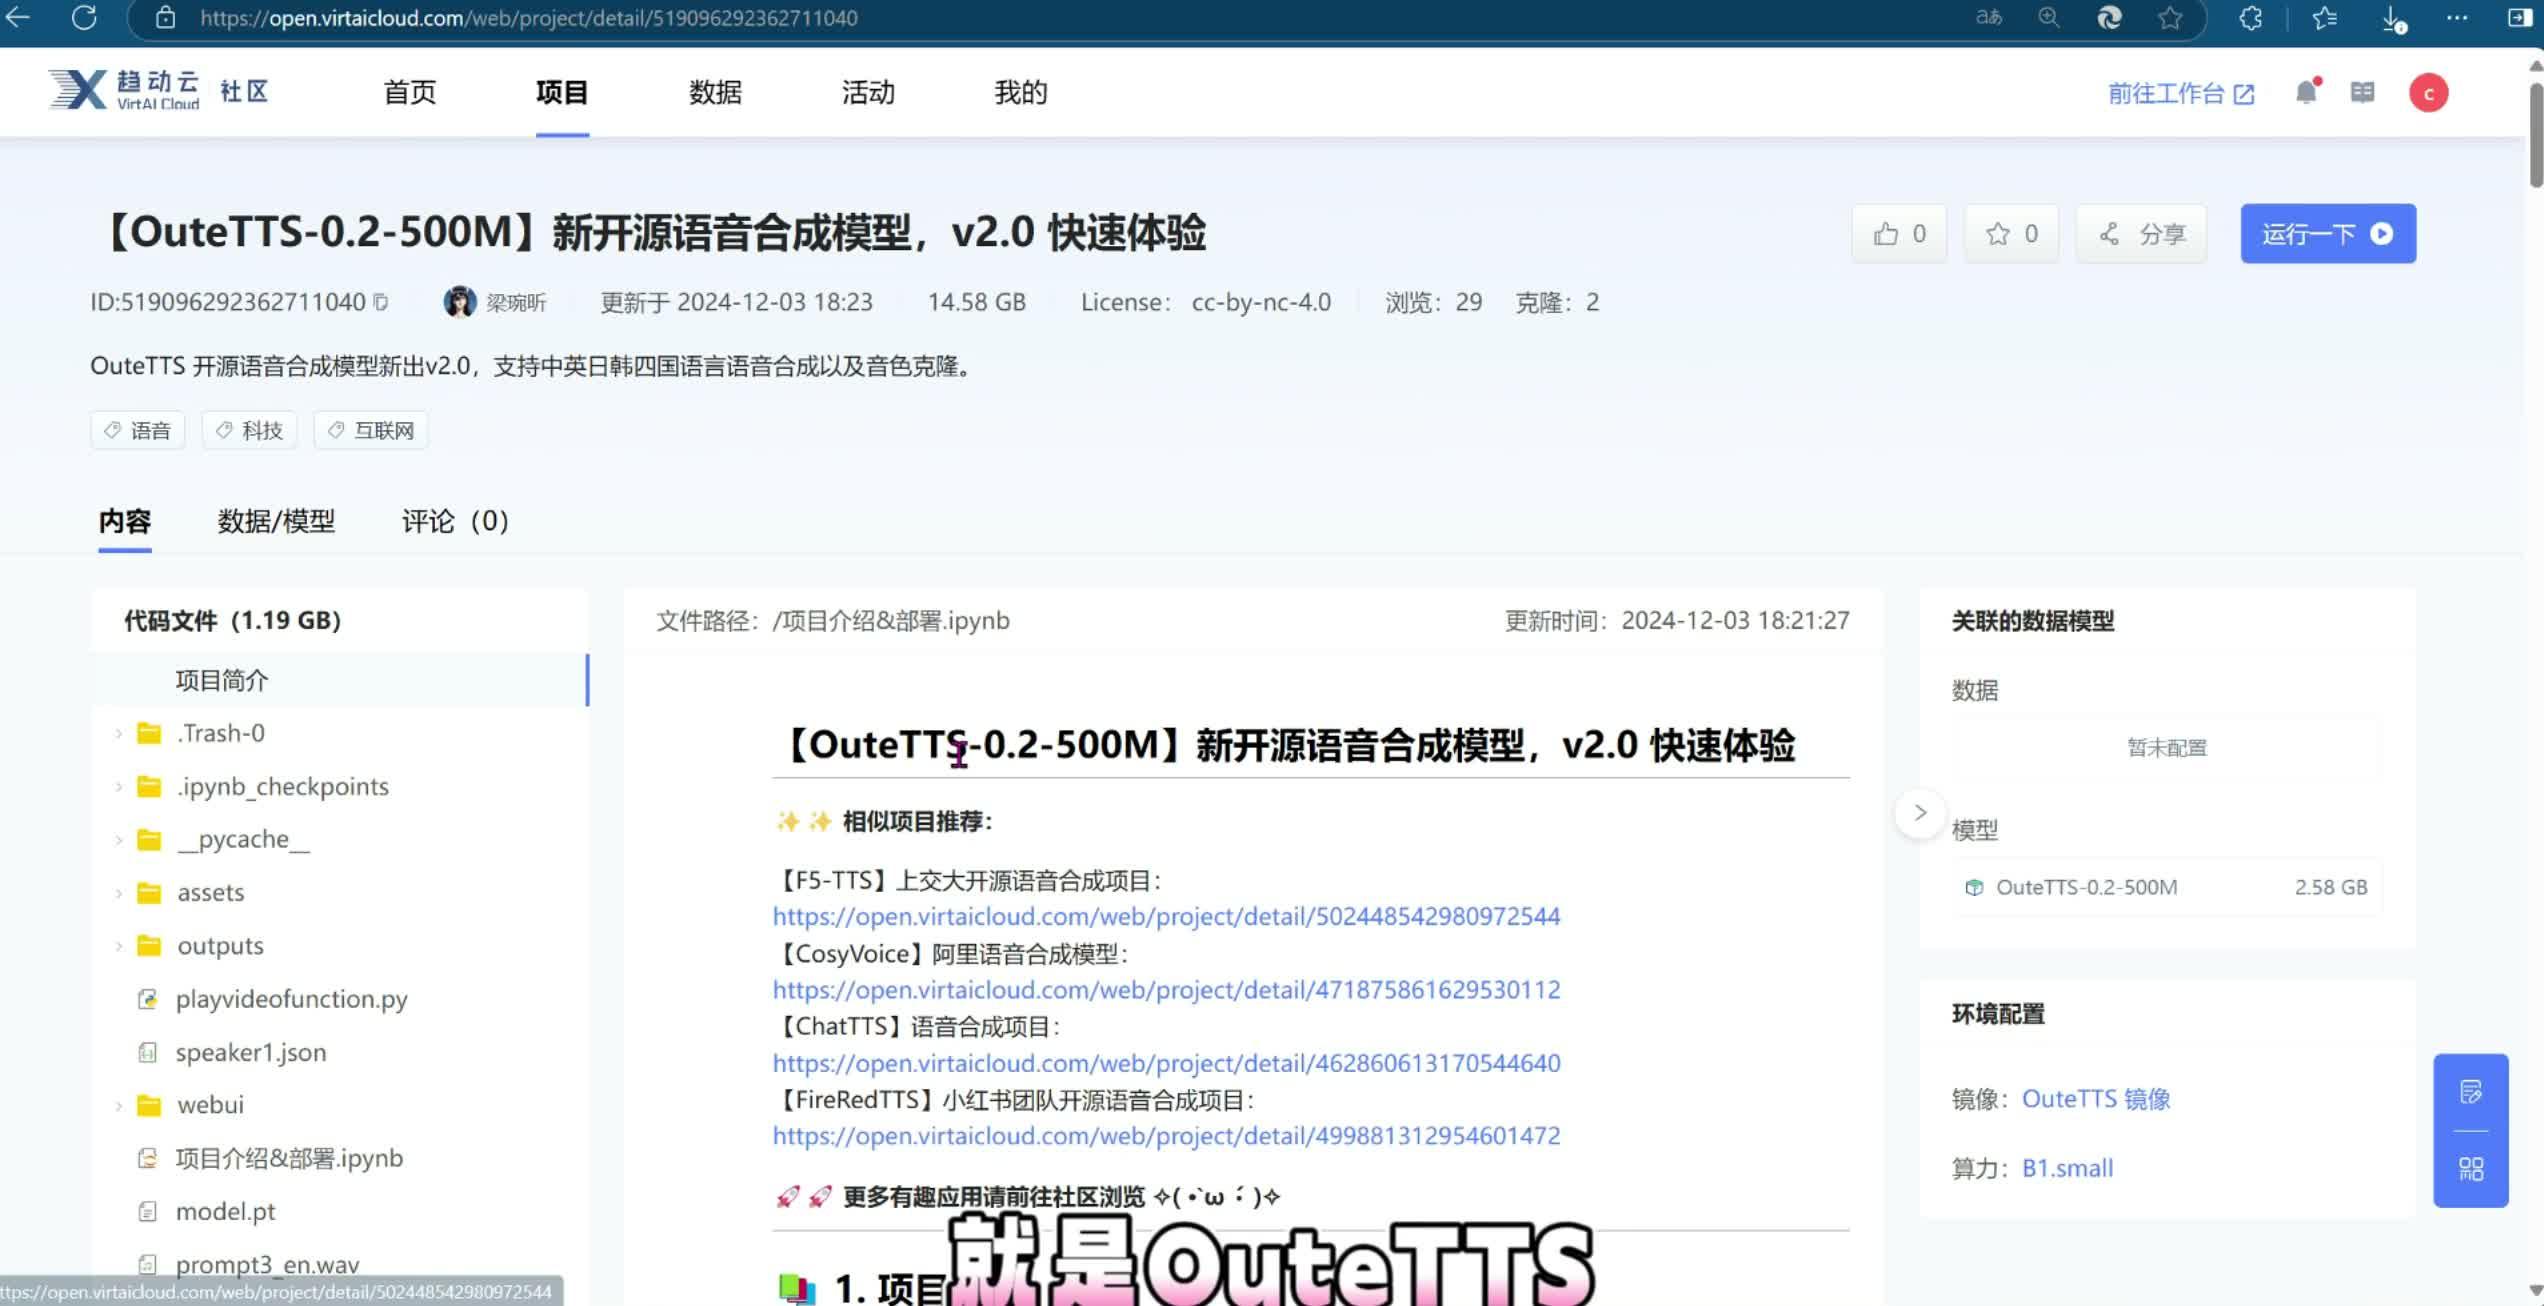
Task: Open the 分享 share option
Action: pos(2140,233)
